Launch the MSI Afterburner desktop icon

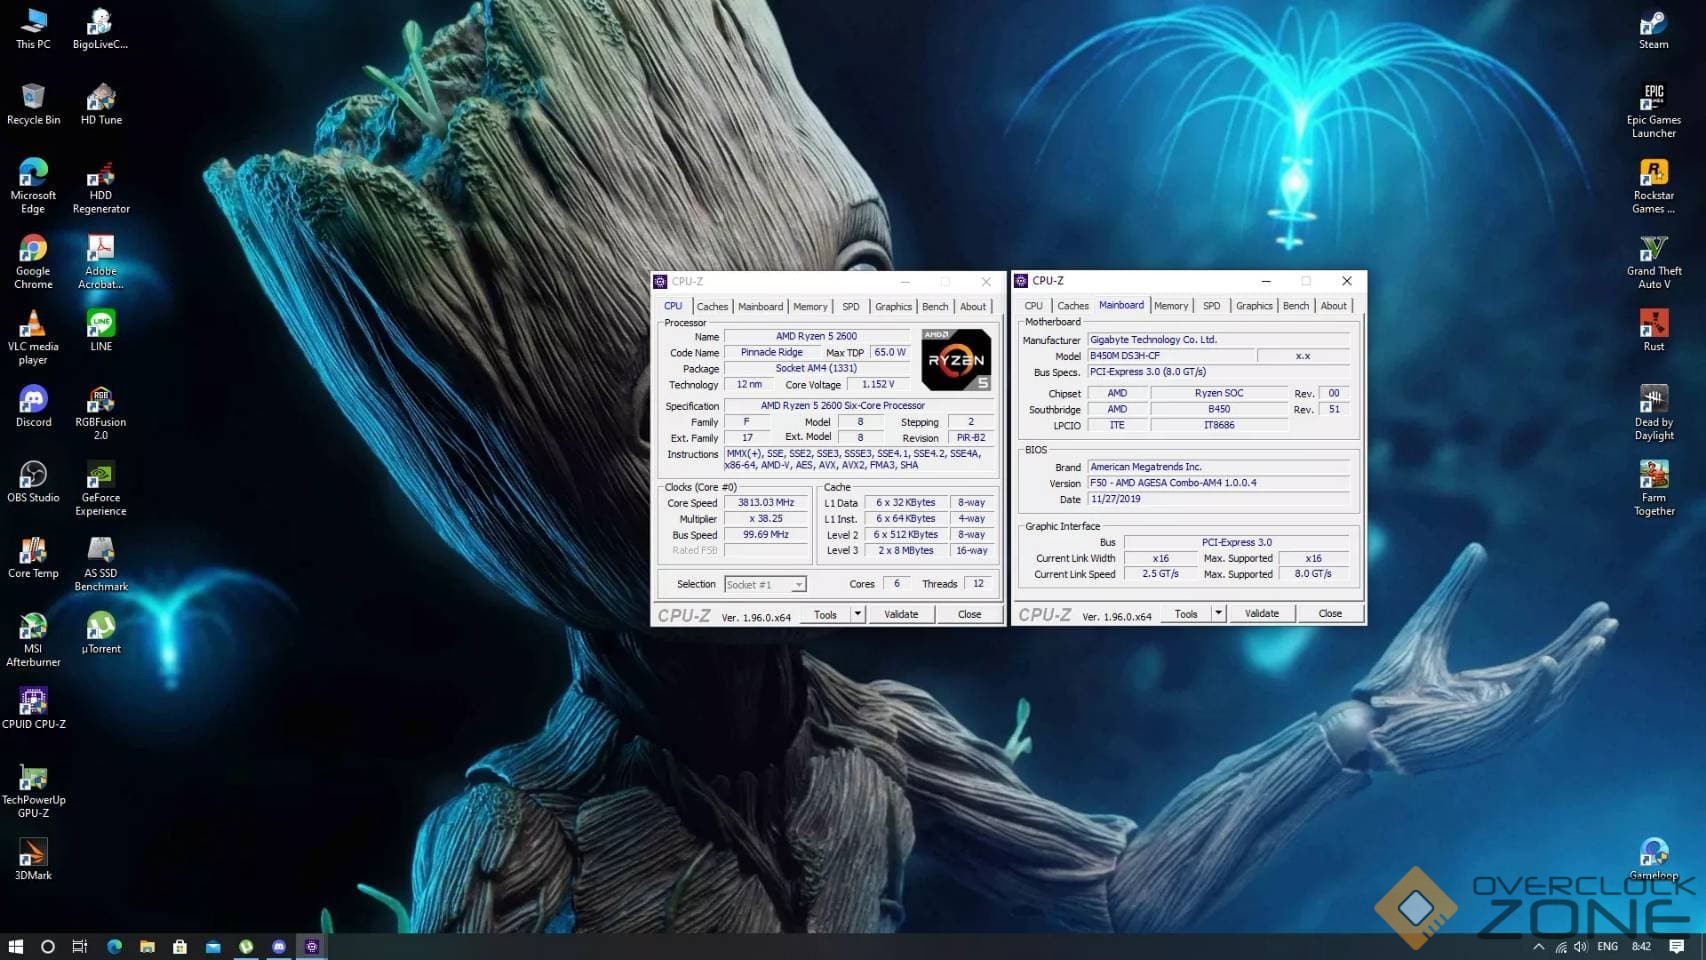point(33,627)
